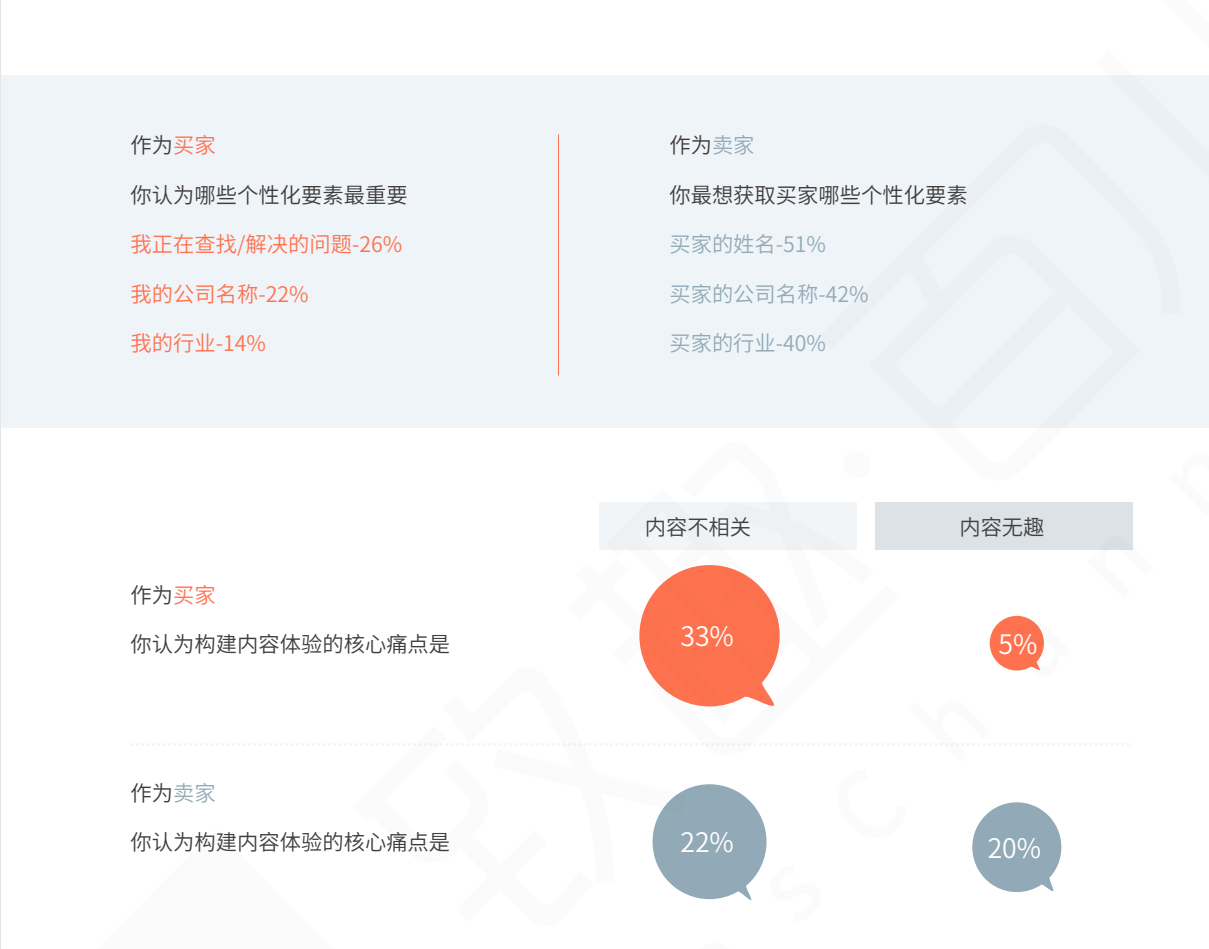Select the 我的行业-14% entry
This screenshot has height=949, width=1209.
click(x=198, y=343)
